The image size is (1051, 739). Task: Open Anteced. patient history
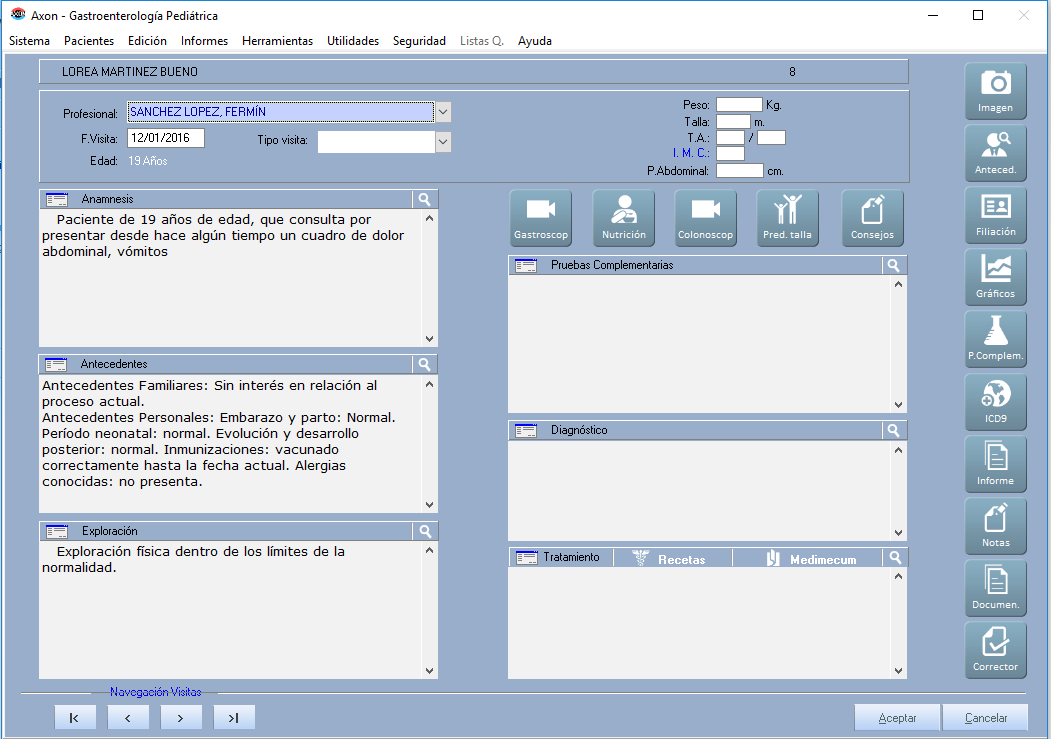pyautogui.click(x=995, y=152)
